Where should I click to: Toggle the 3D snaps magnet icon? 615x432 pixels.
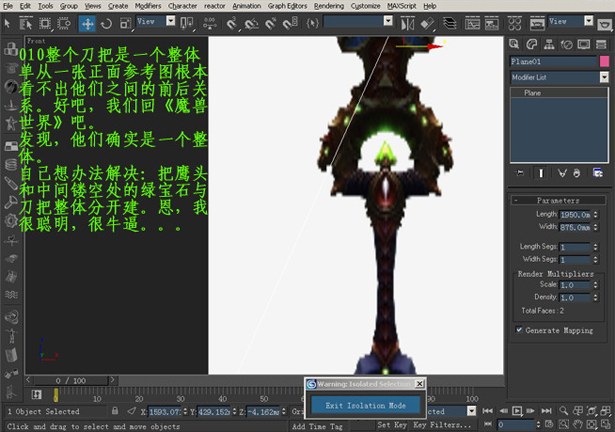point(232,24)
